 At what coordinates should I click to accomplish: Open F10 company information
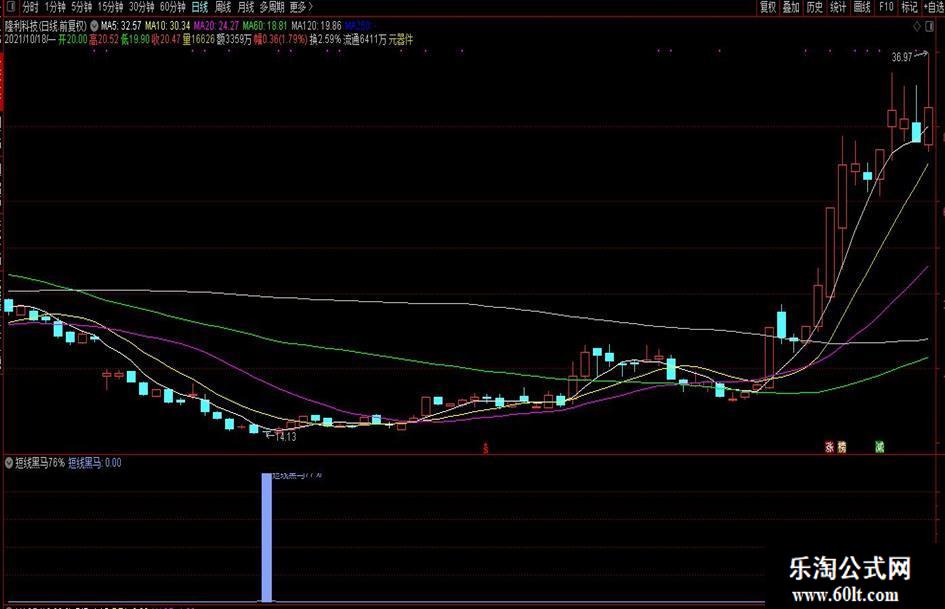tap(886, 7)
